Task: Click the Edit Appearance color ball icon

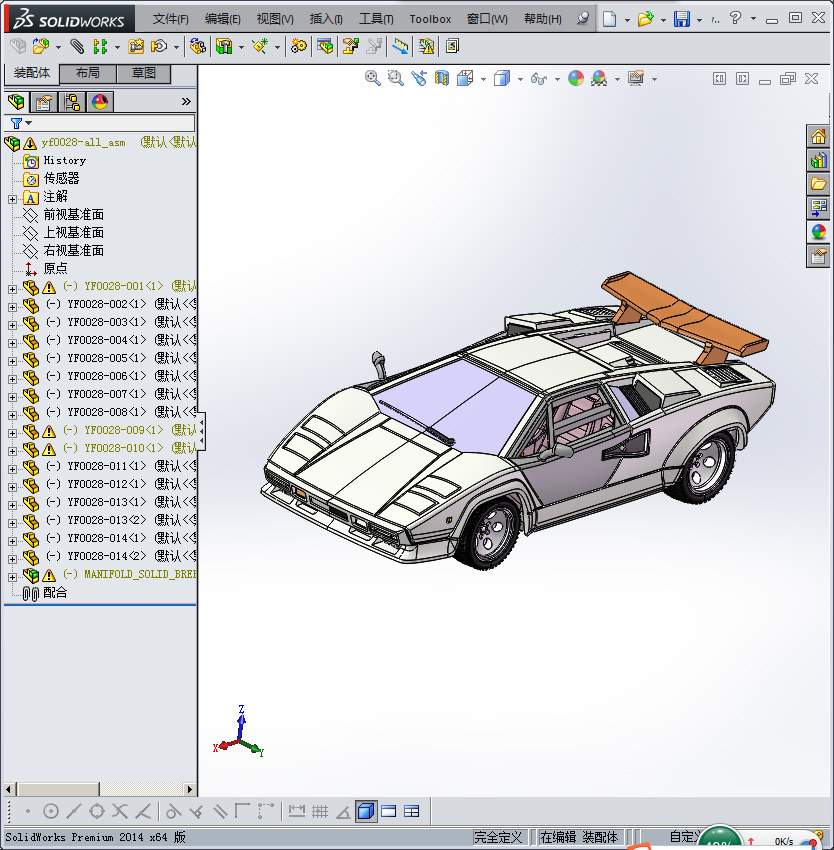Action: point(575,78)
